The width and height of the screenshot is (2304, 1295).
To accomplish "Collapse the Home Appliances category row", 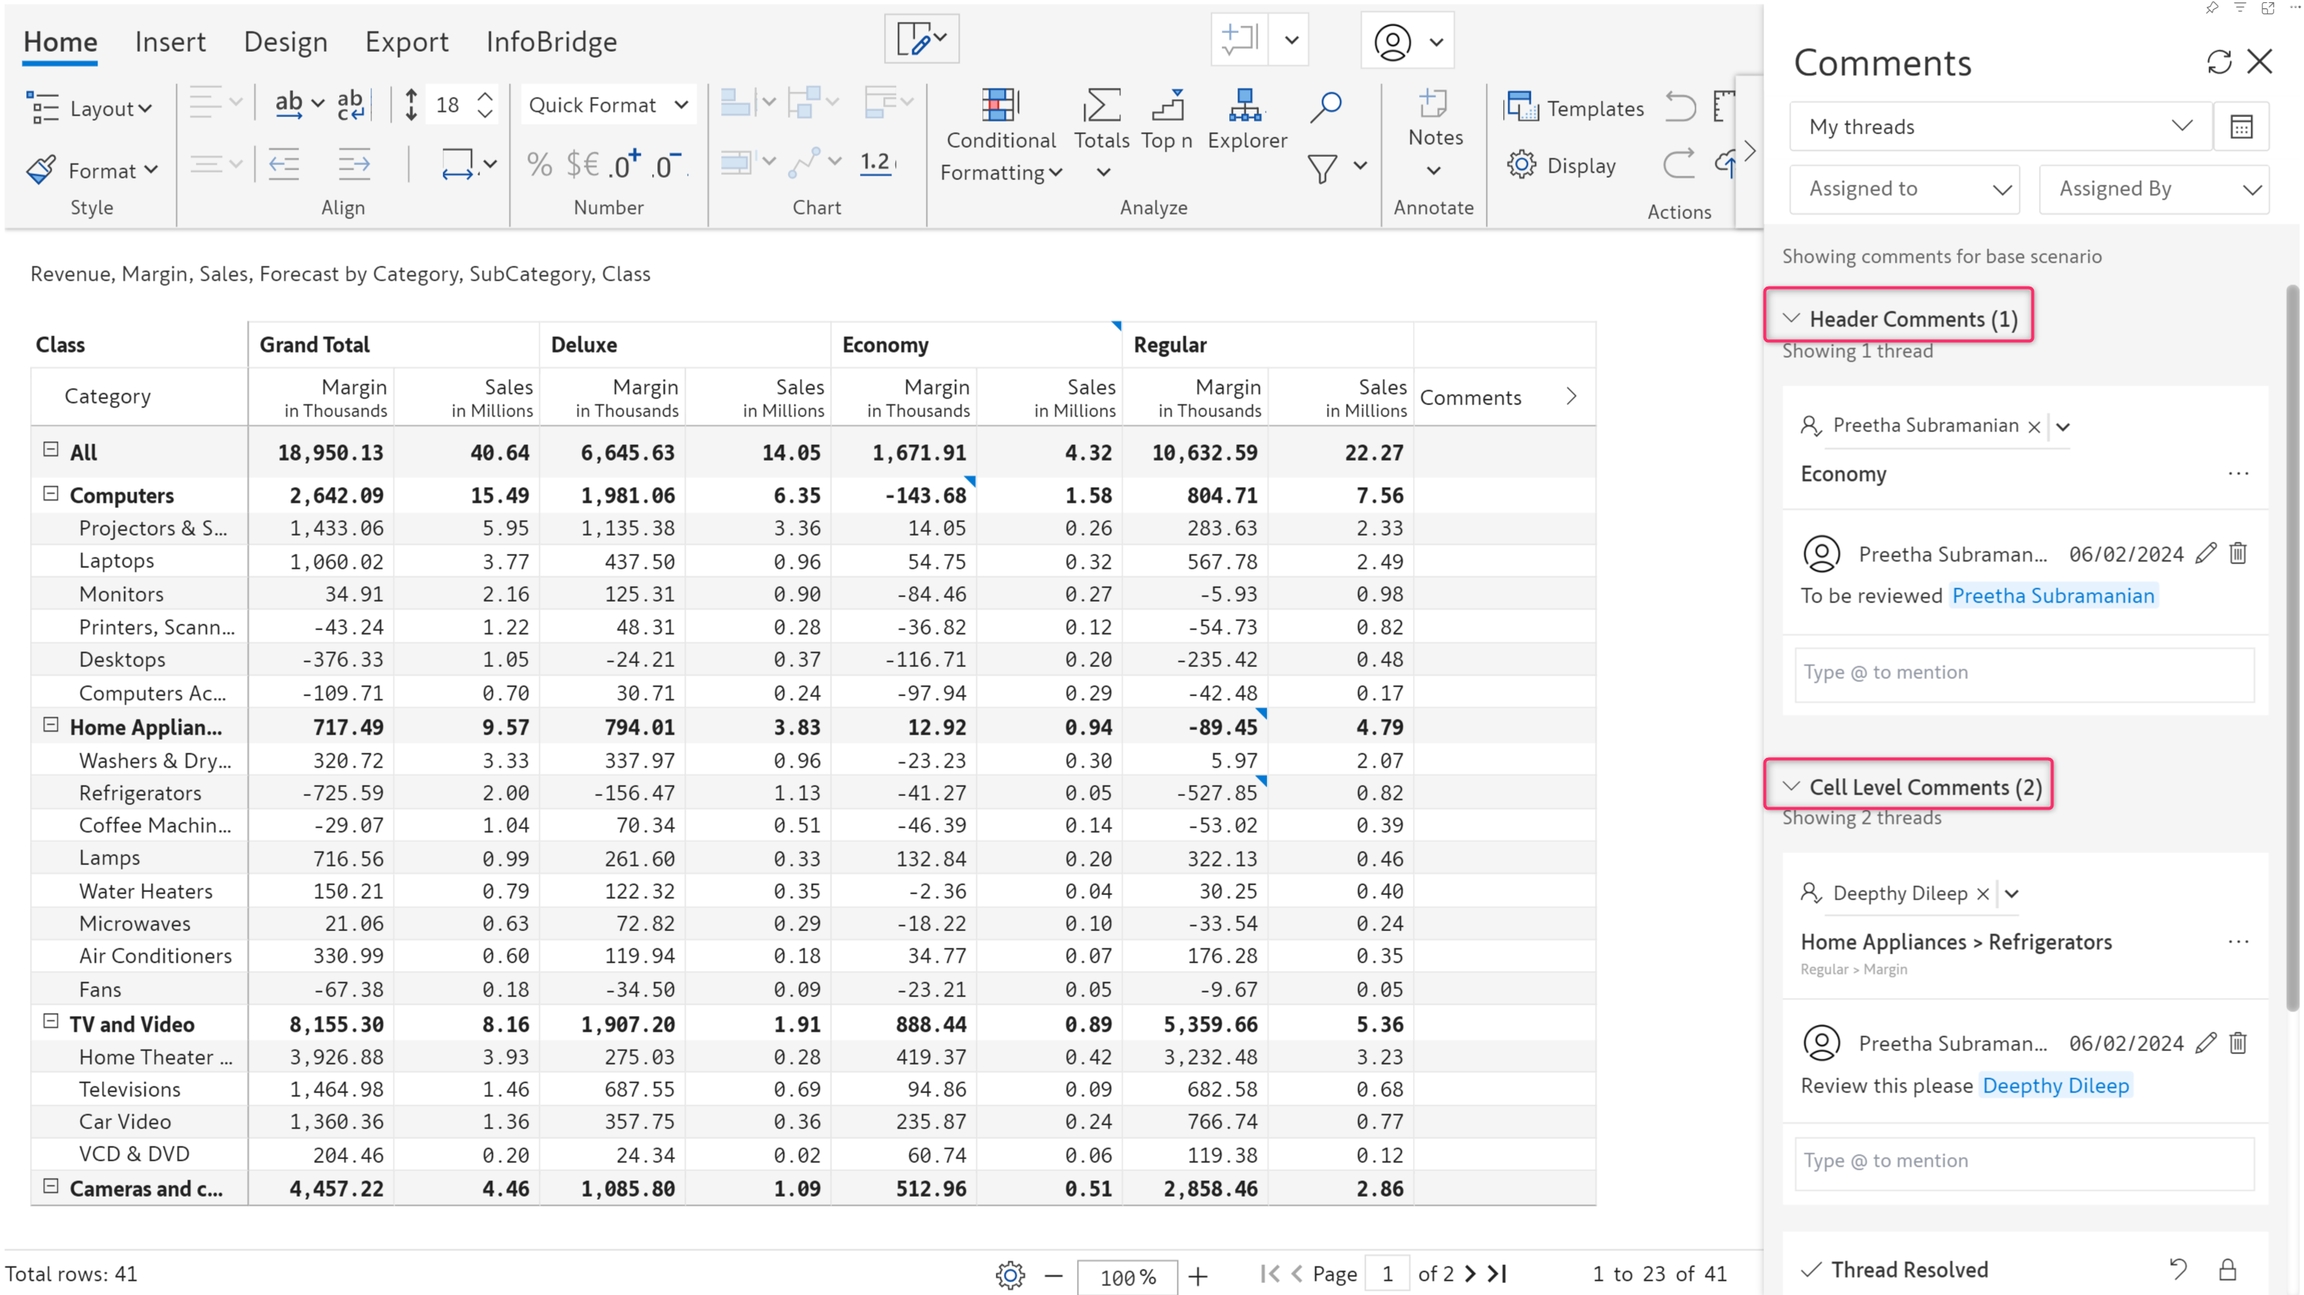I will click(x=51, y=725).
